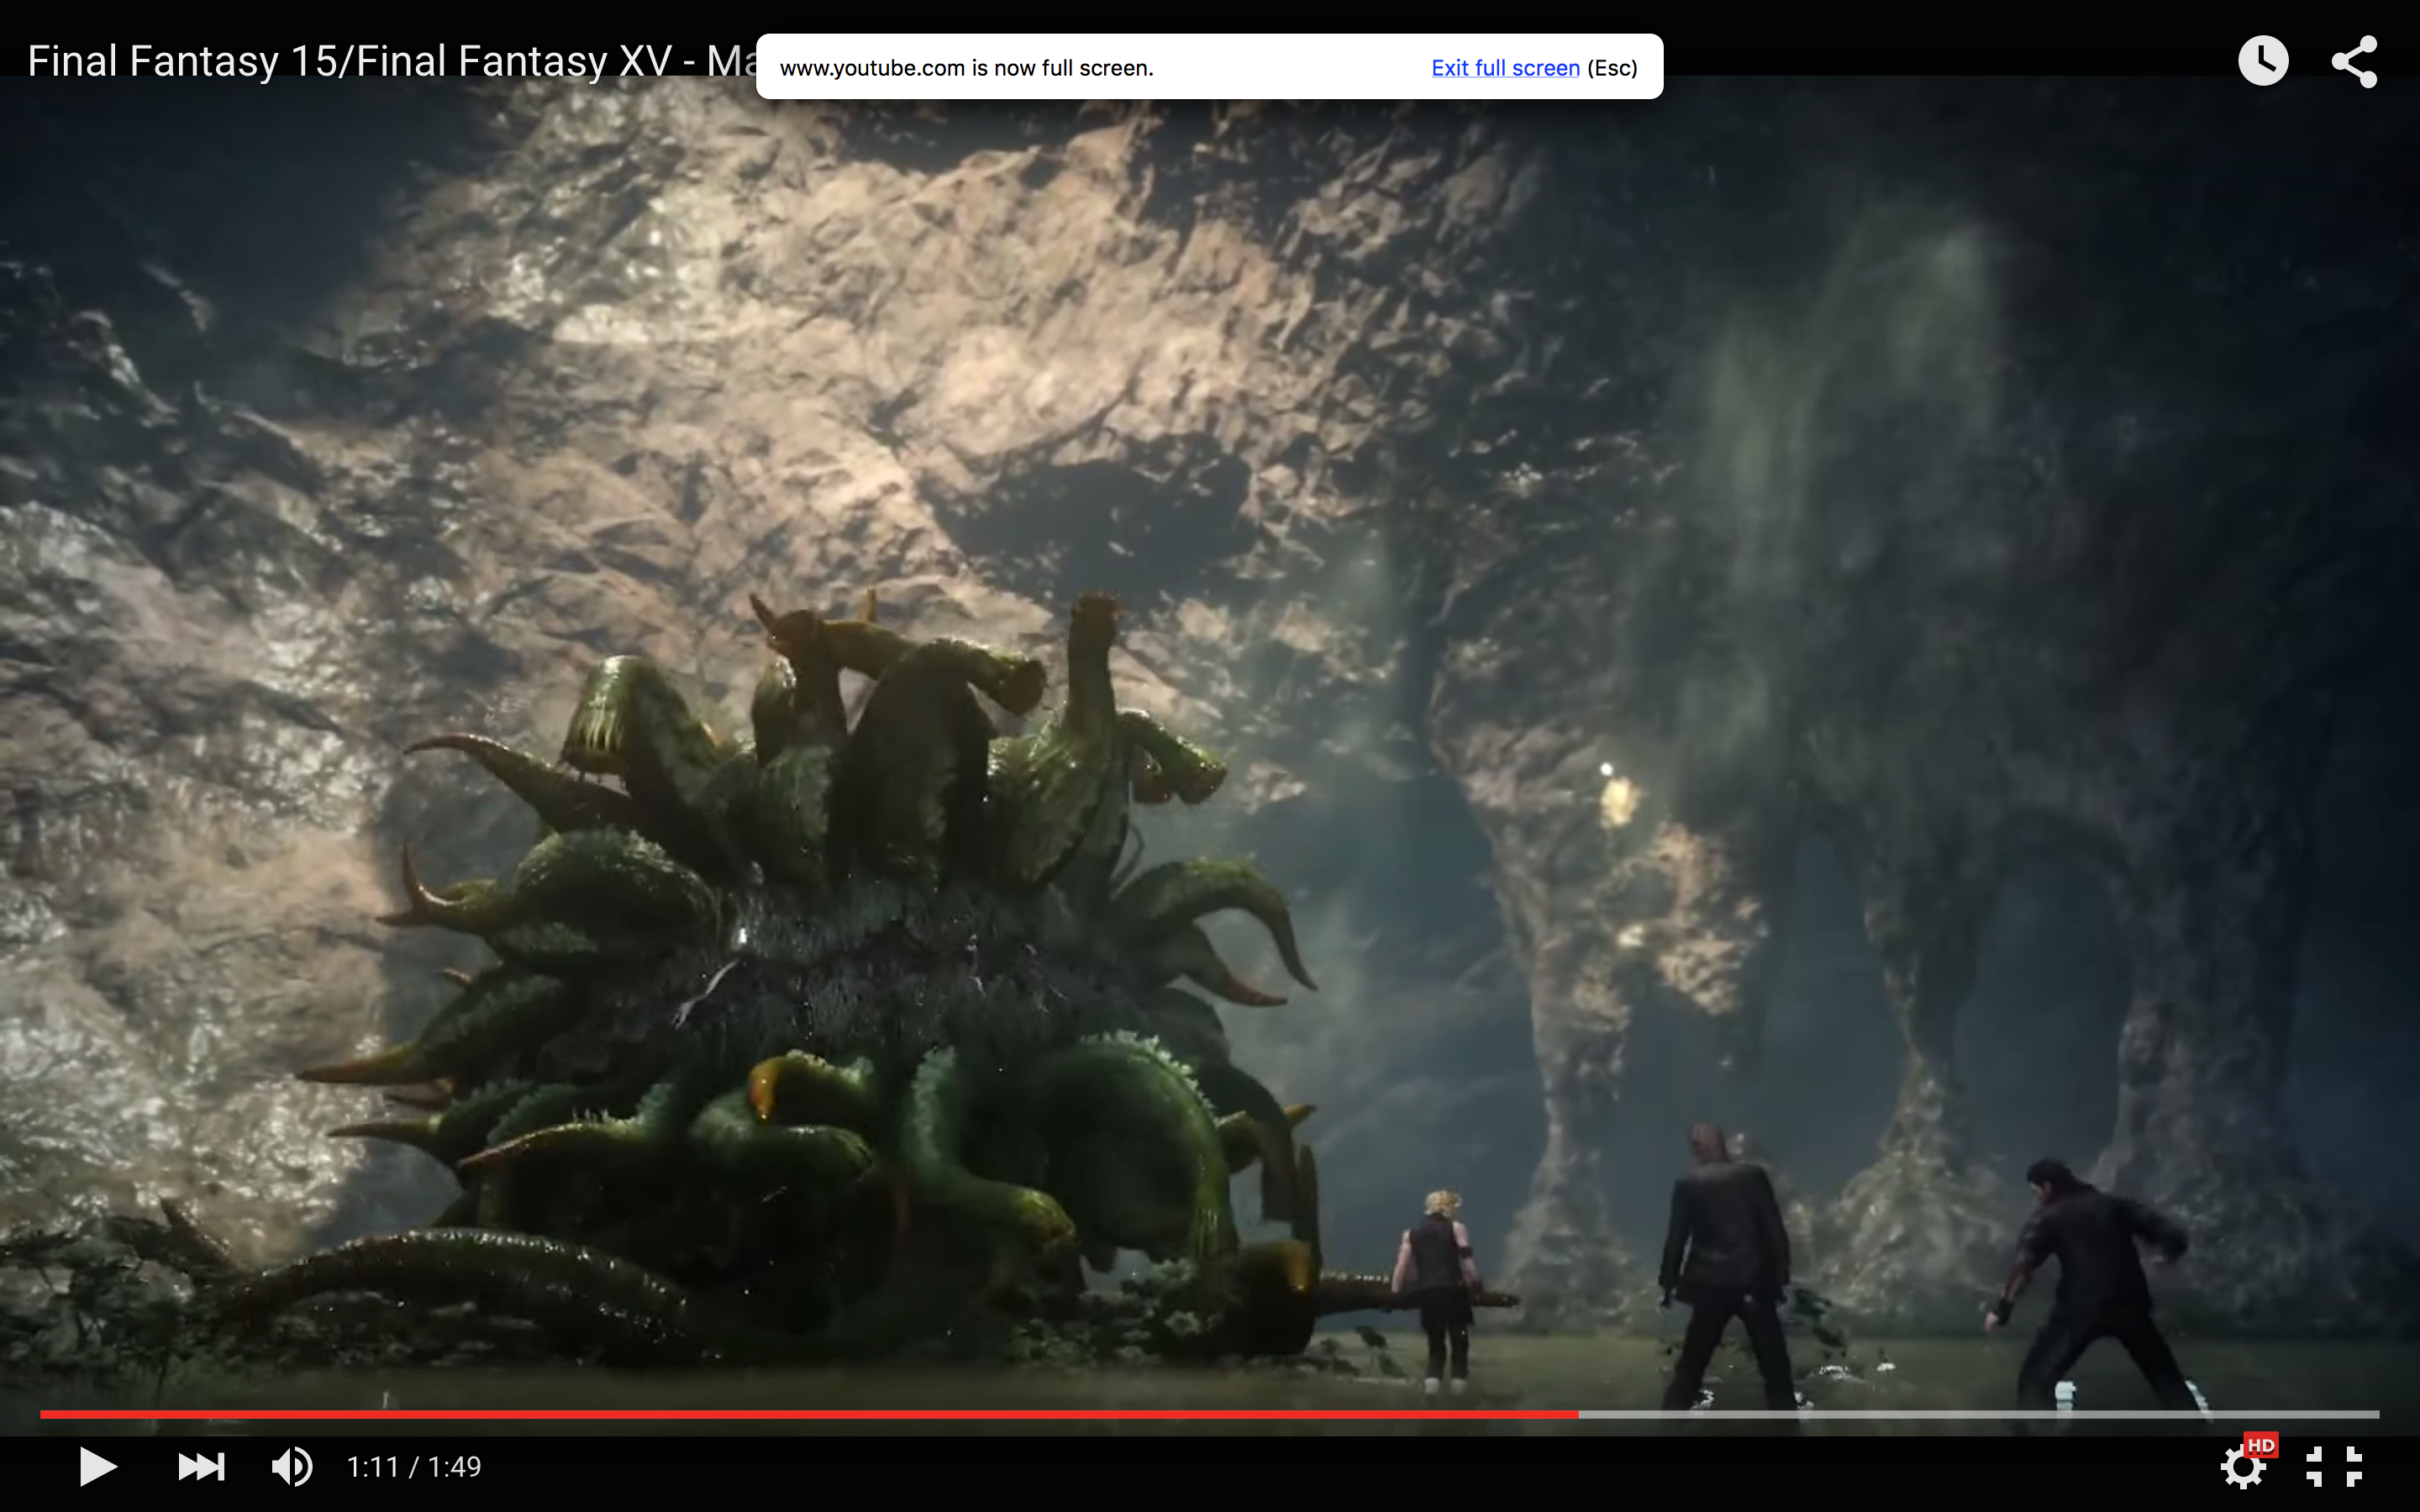Mute the video volume
Screen dimensions: 2420x1512
[291, 1467]
